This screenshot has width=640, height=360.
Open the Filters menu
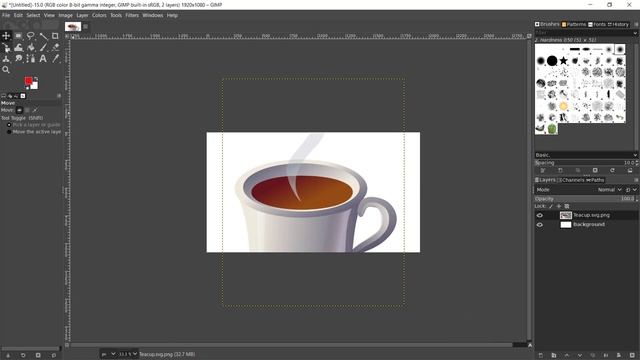[132, 16]
